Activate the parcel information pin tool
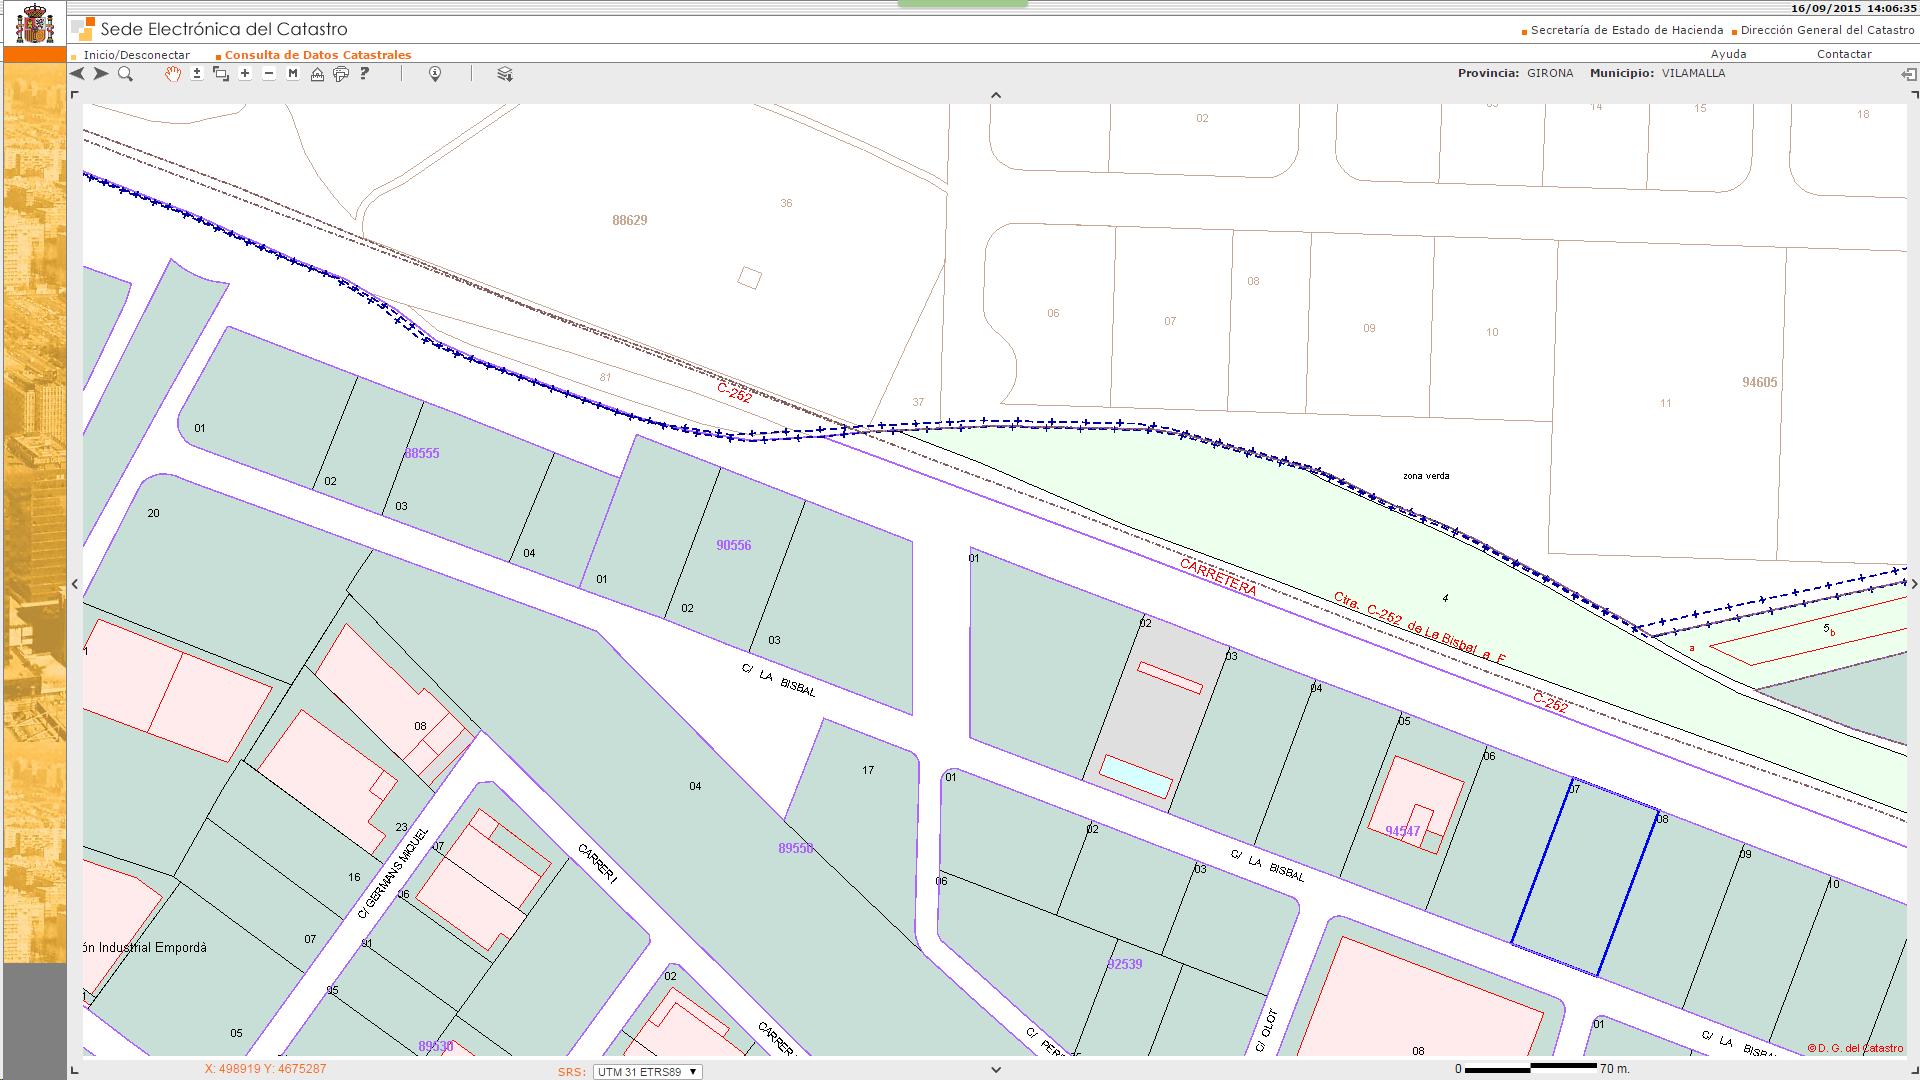The width and height of the screenshot is (1920, 1080). tap(435, 74)
